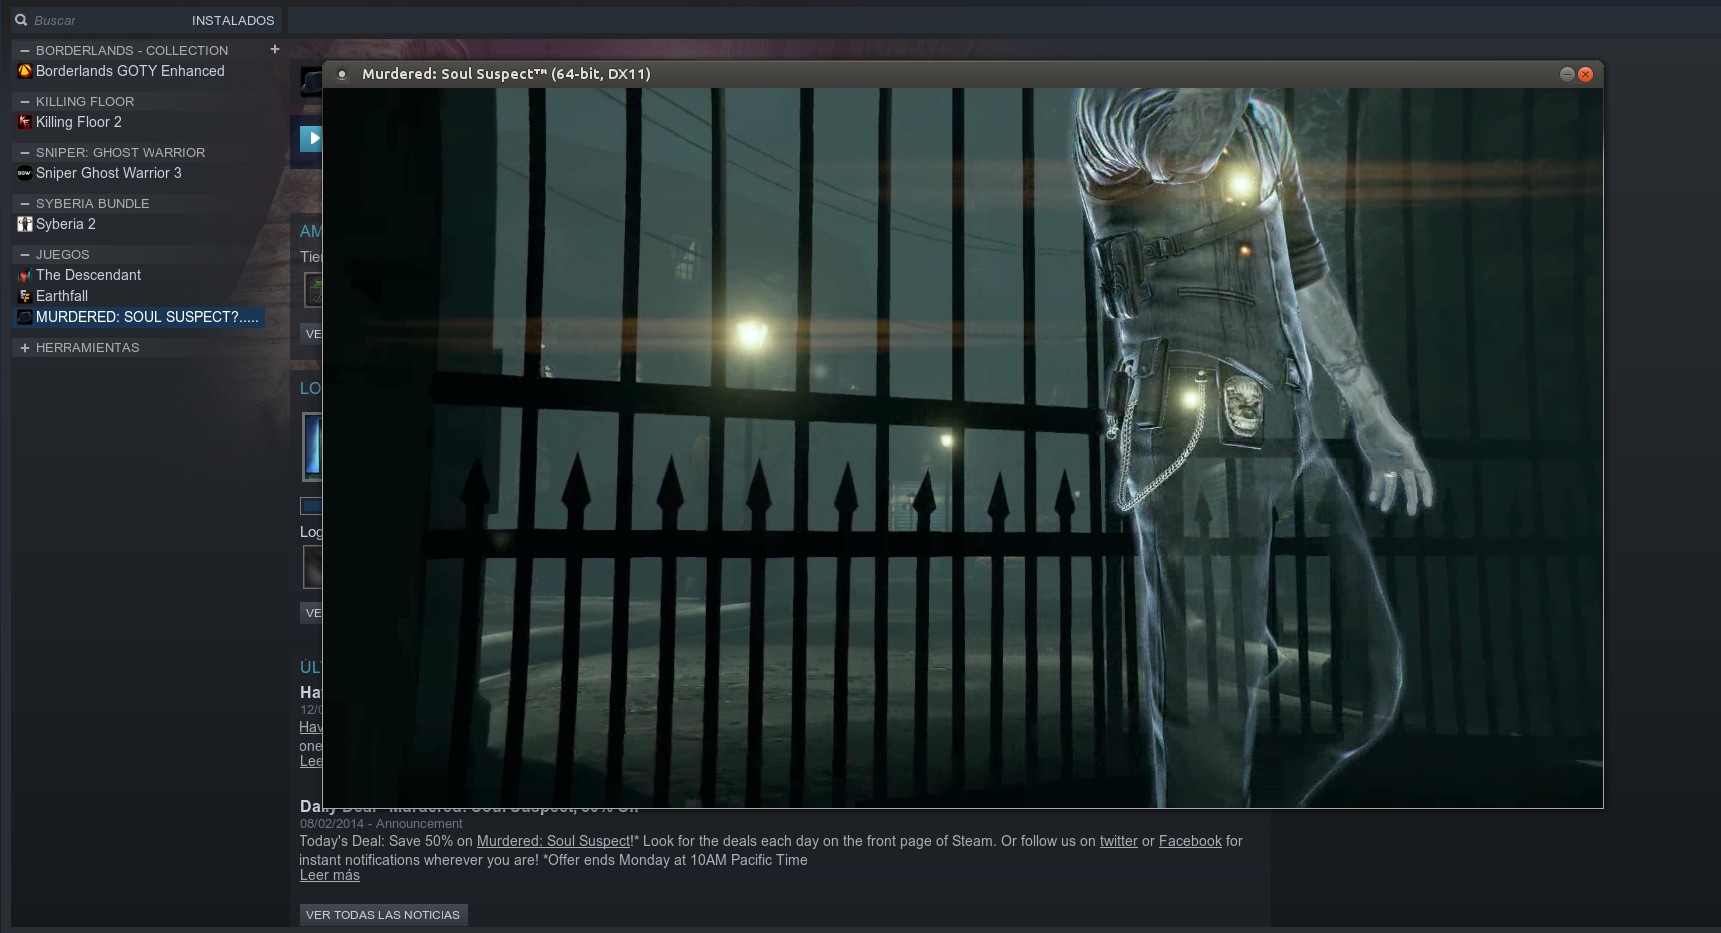Expand the HERRAMIENTAS category
This screenshot has height=933, width=1721.
[x=25, y=347]
